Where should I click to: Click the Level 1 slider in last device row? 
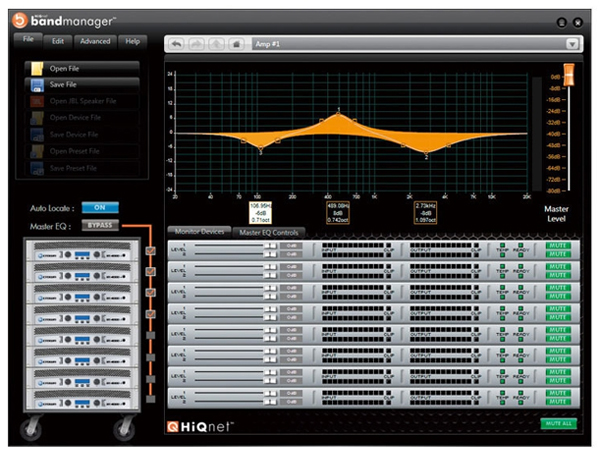tap(235, 393)
